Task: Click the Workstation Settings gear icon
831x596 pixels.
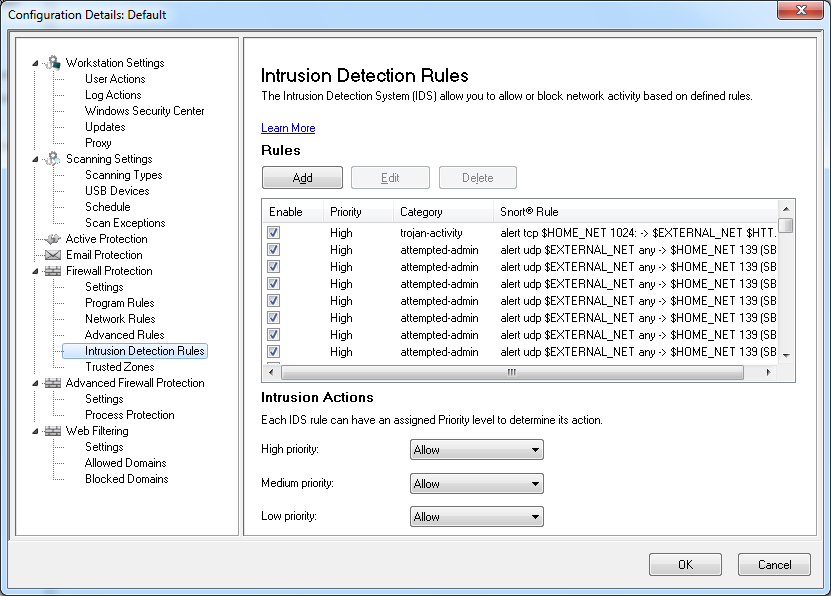Action: pos(53,63)
